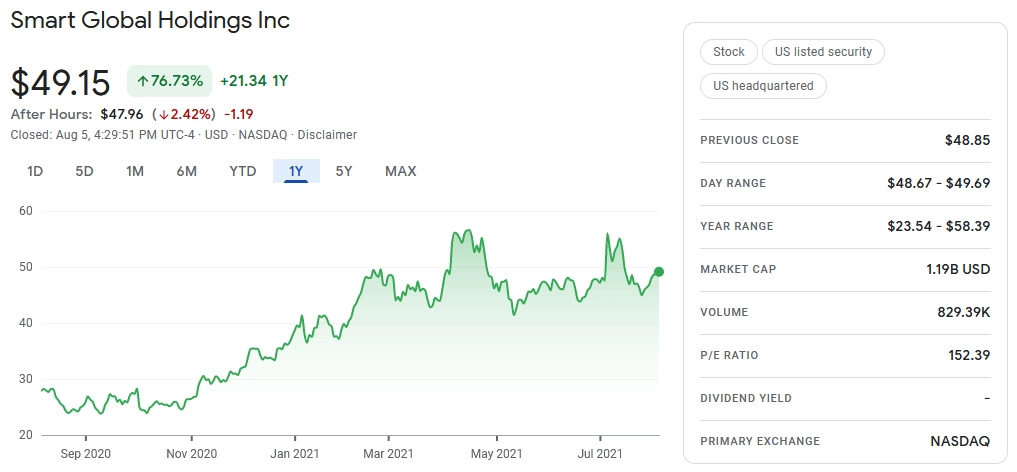Switch chart to 5Y range
This screenshot has width=1017, height=472.
(x=344, y=171)
